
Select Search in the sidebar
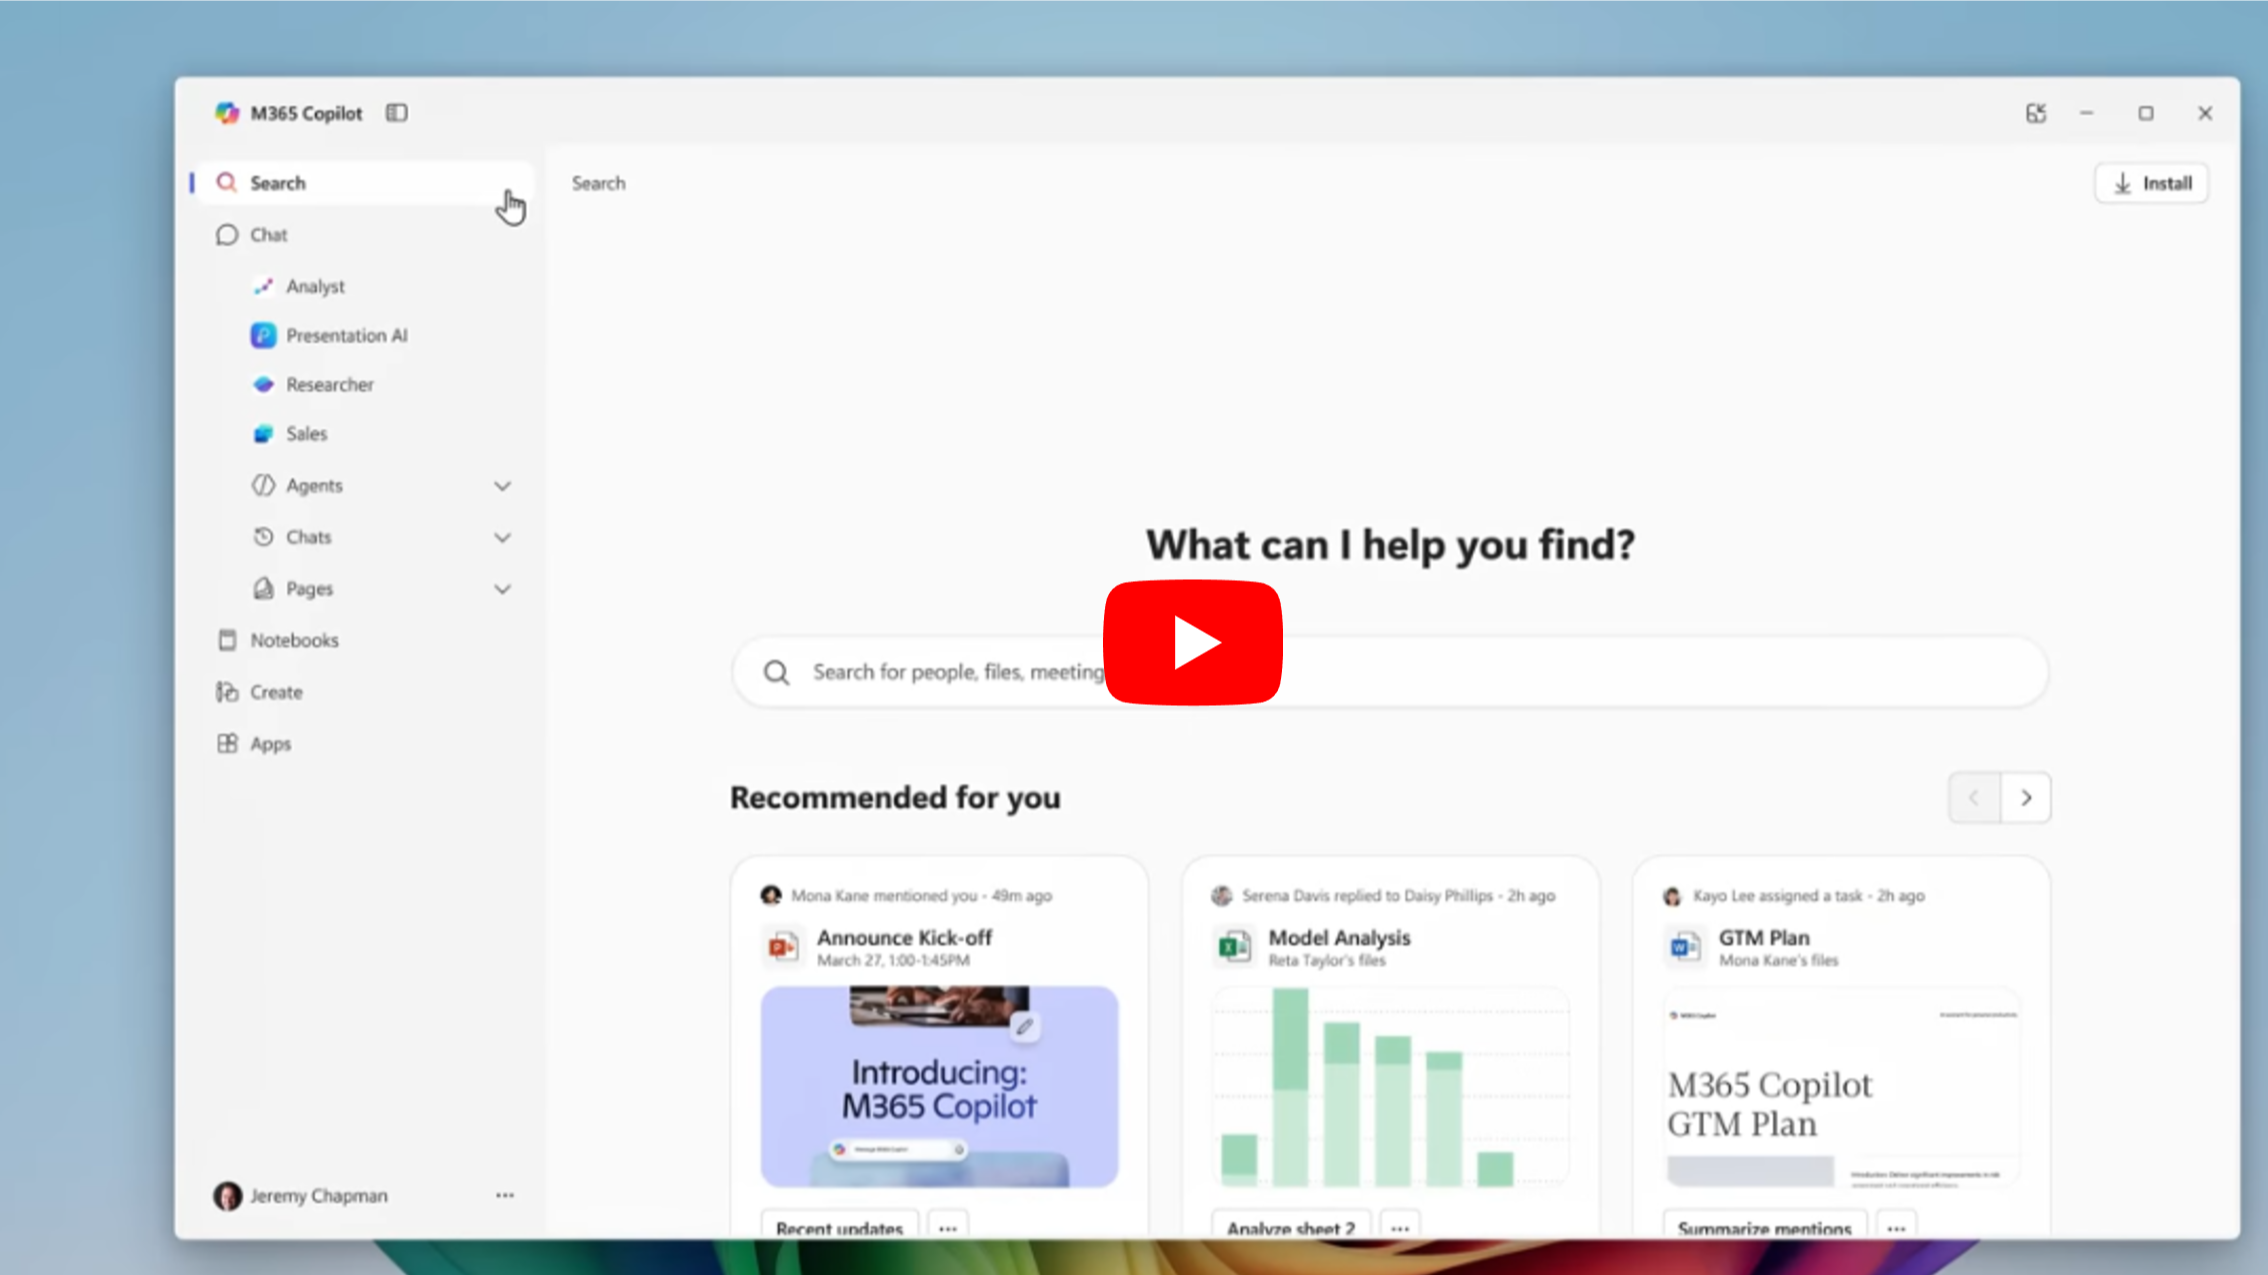coord(278,183)
